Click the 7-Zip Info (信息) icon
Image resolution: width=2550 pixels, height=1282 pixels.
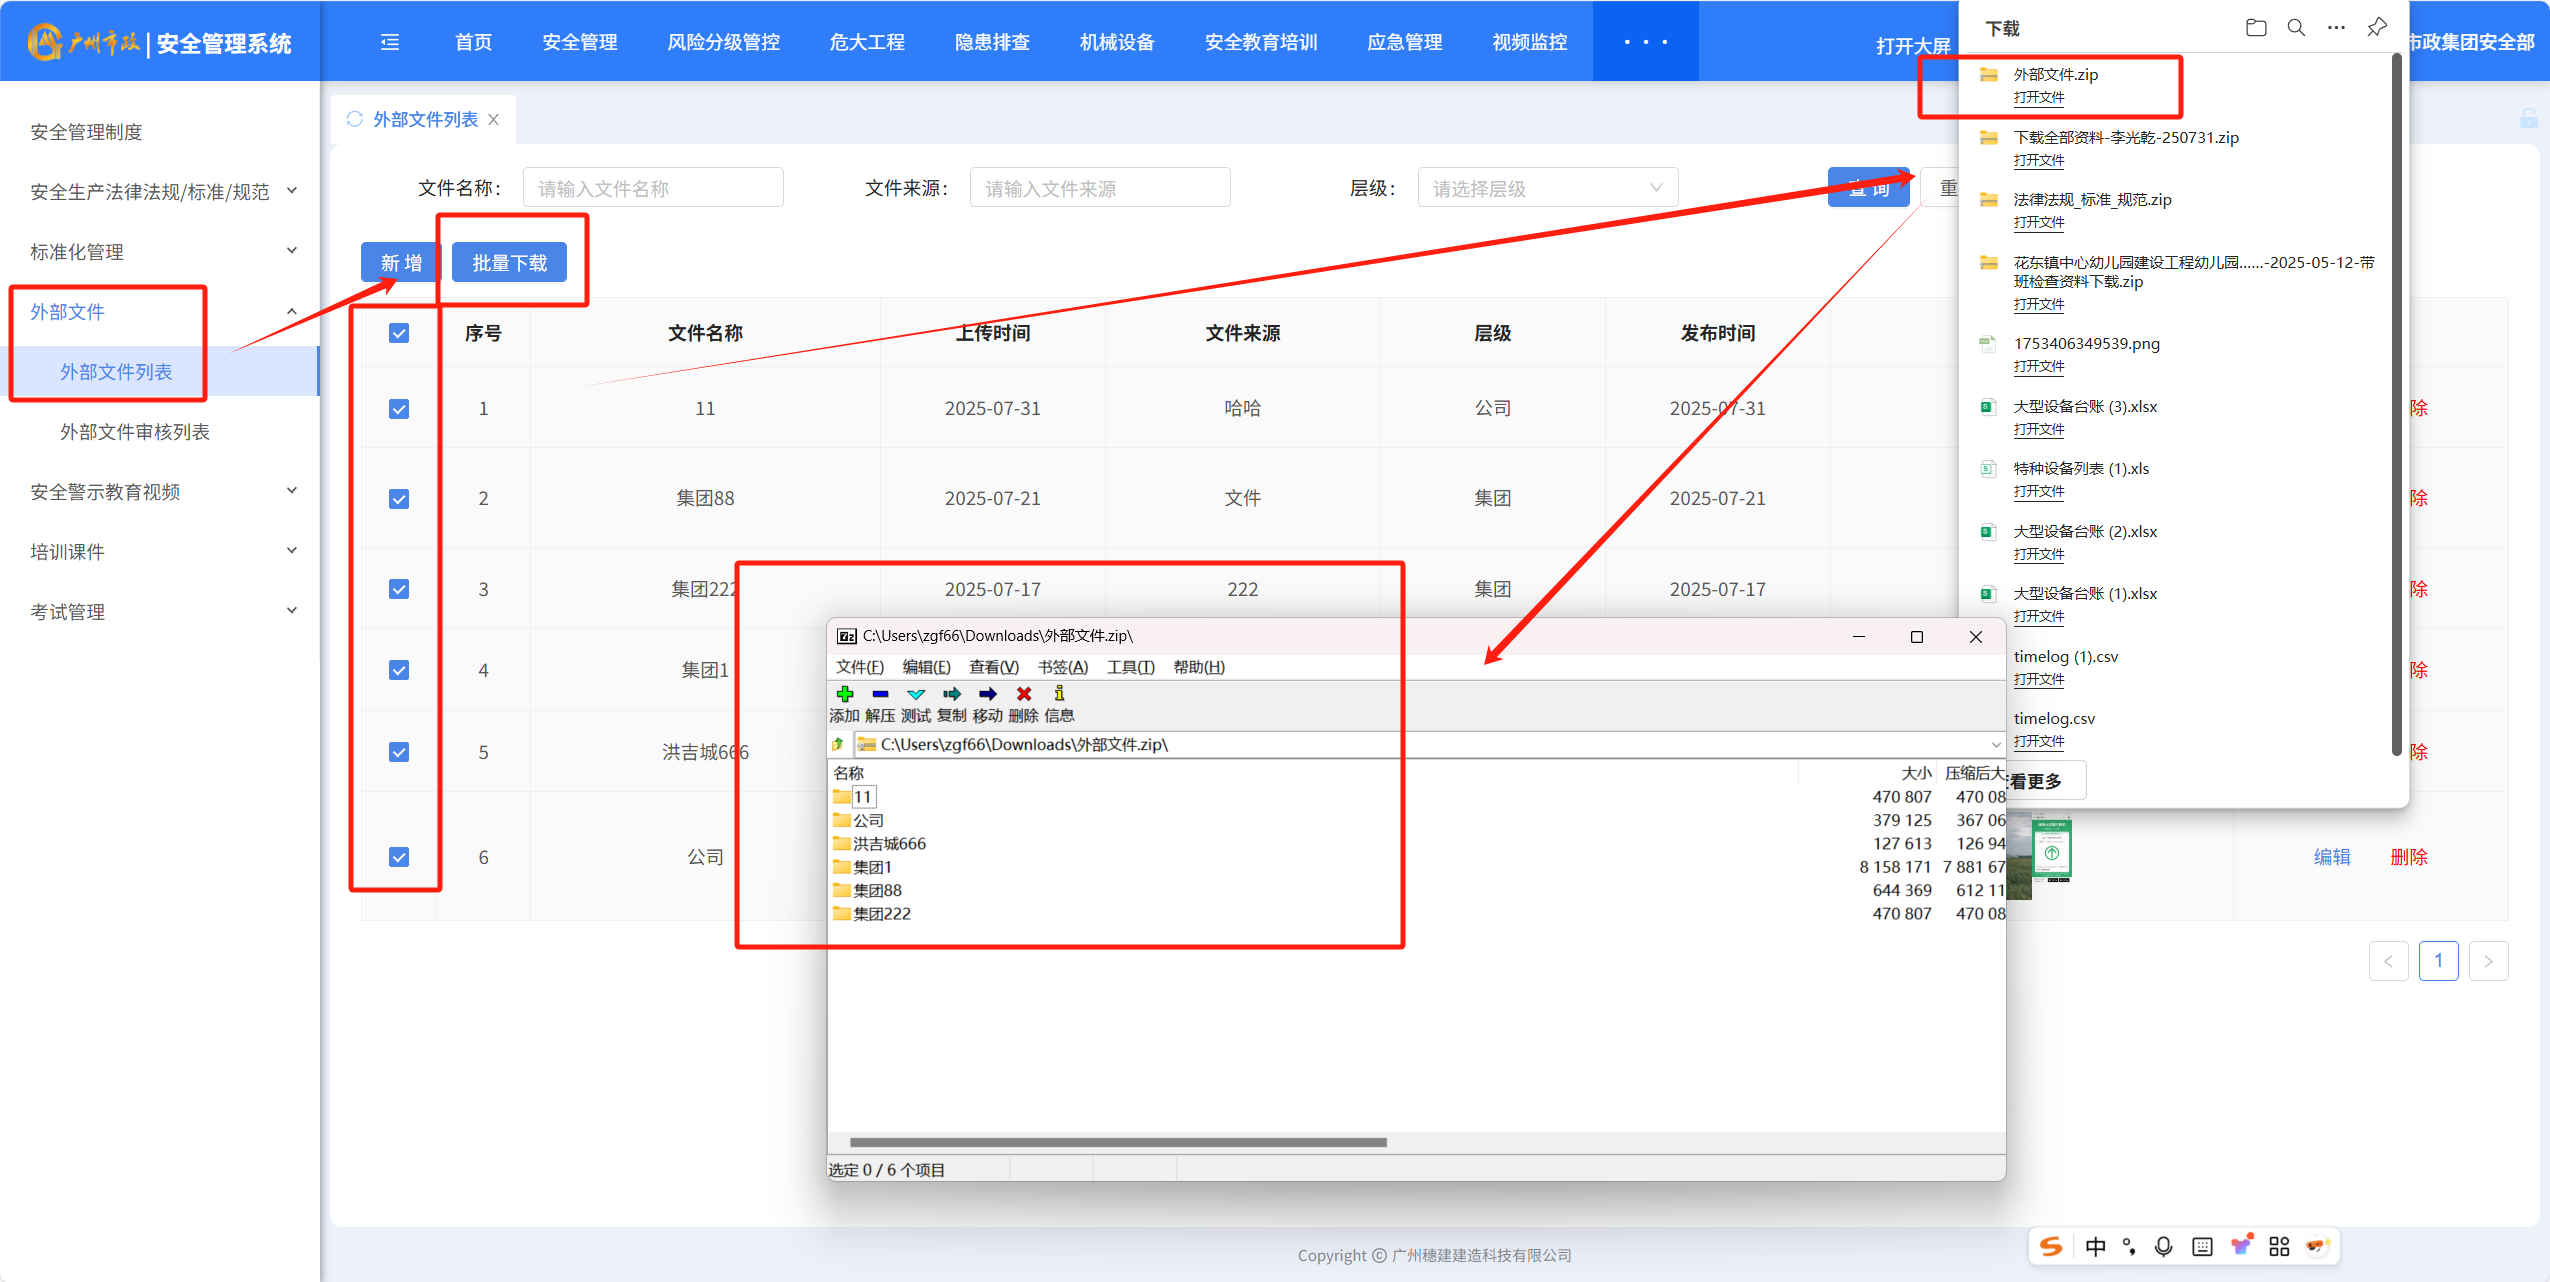[x=1059, y=694]
